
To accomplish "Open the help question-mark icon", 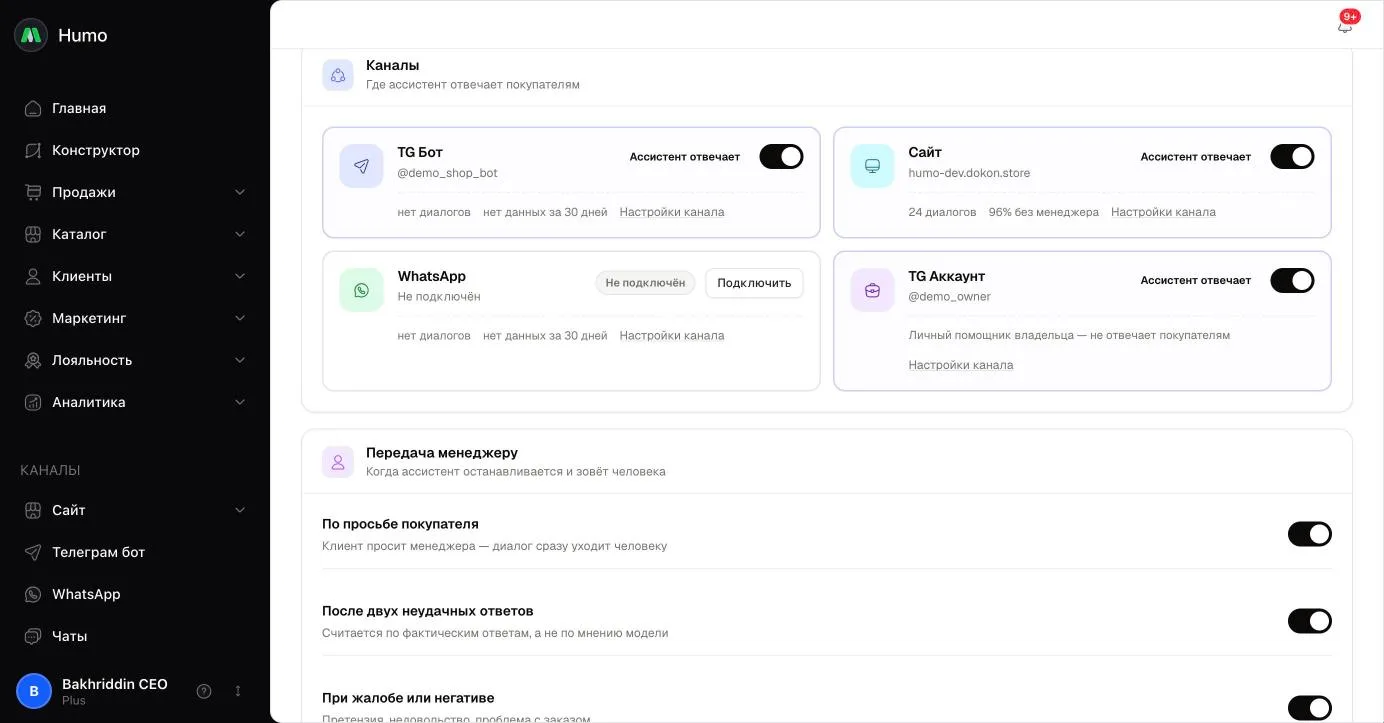I will (204, 691).
